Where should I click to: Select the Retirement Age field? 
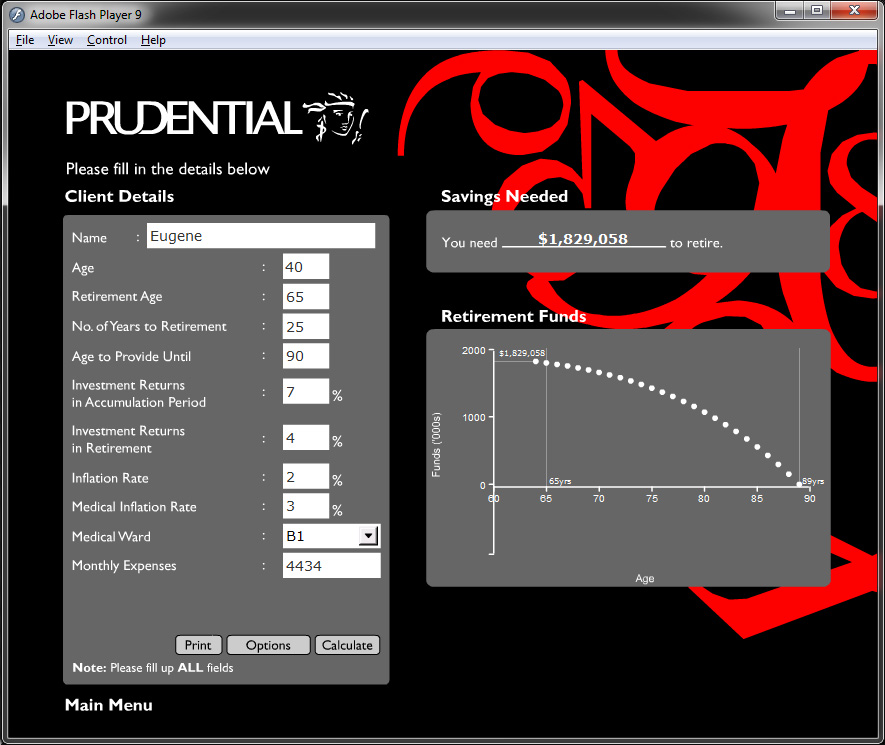[x=305, y=297]
